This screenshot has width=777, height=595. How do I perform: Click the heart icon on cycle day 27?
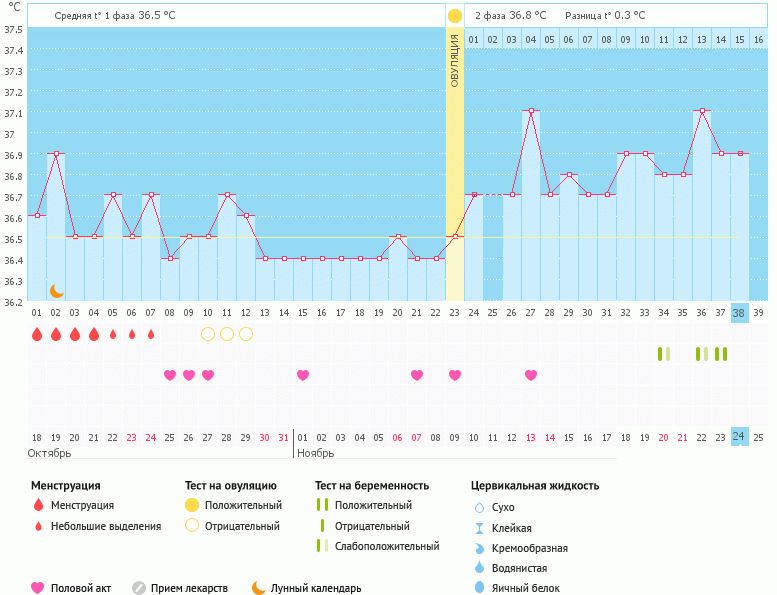531,375
